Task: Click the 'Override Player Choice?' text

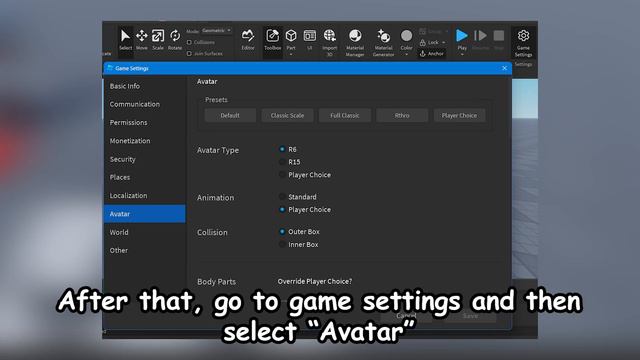Action: pos(315,281)
